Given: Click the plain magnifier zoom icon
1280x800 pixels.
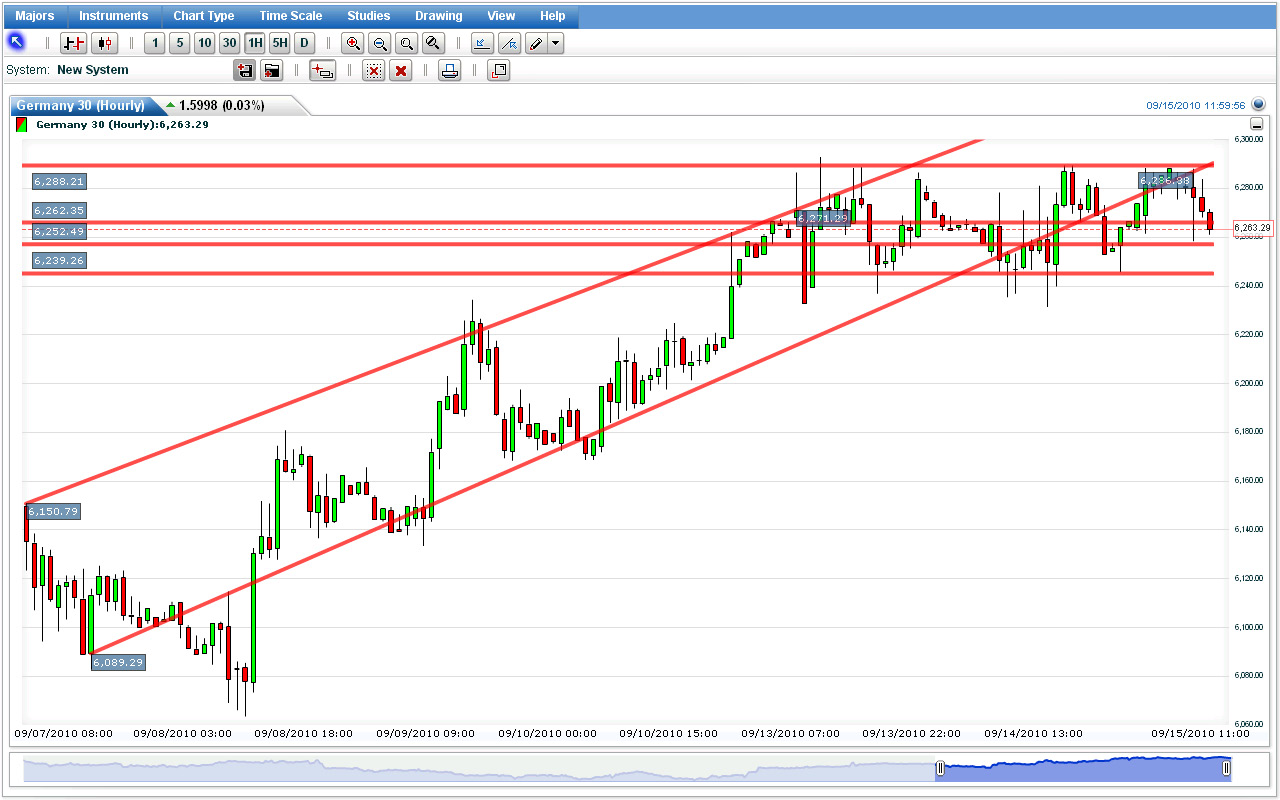Looking at the screenshot, I should coord(406,43).
